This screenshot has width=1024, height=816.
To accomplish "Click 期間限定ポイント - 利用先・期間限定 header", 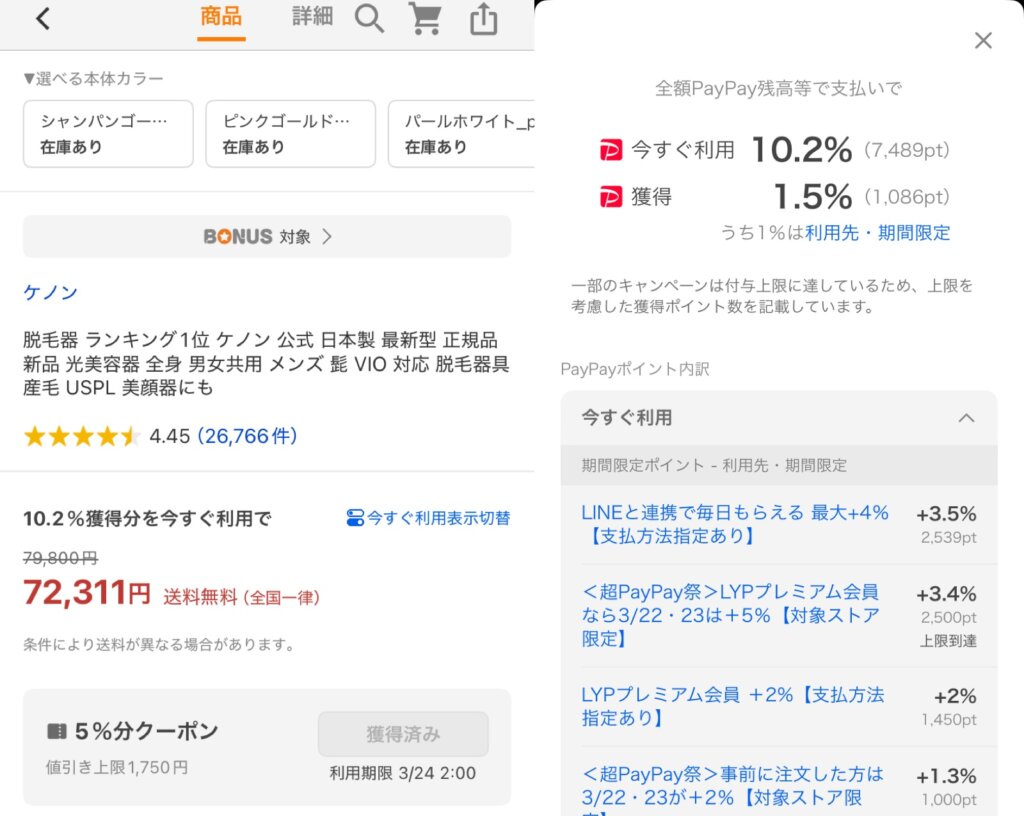I will (x=714, y=465).
